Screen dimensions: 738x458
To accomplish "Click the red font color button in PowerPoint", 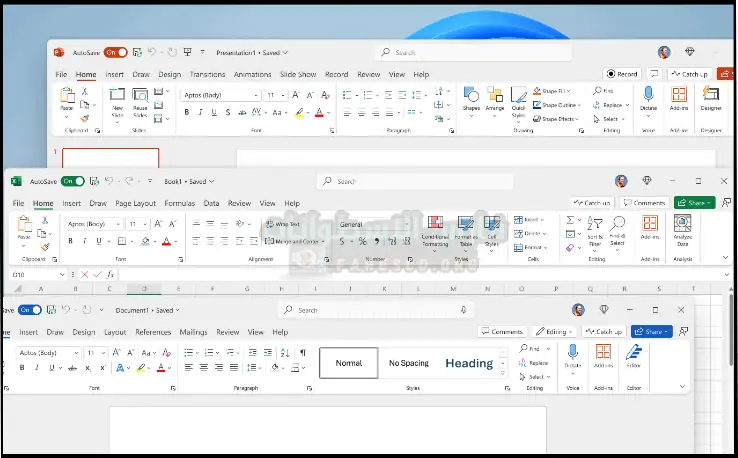I will pos(319,113).
